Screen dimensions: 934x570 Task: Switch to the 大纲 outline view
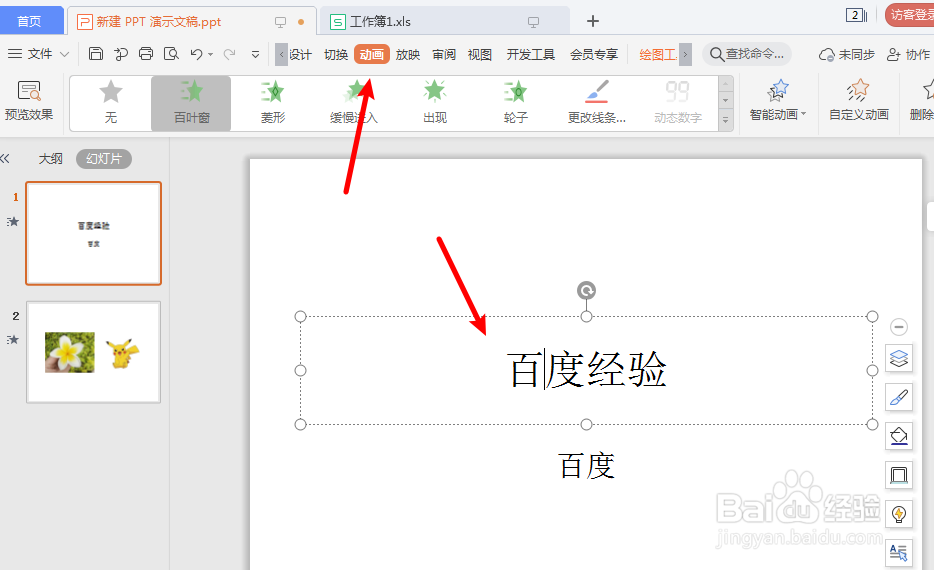click(x=51, y=158)
